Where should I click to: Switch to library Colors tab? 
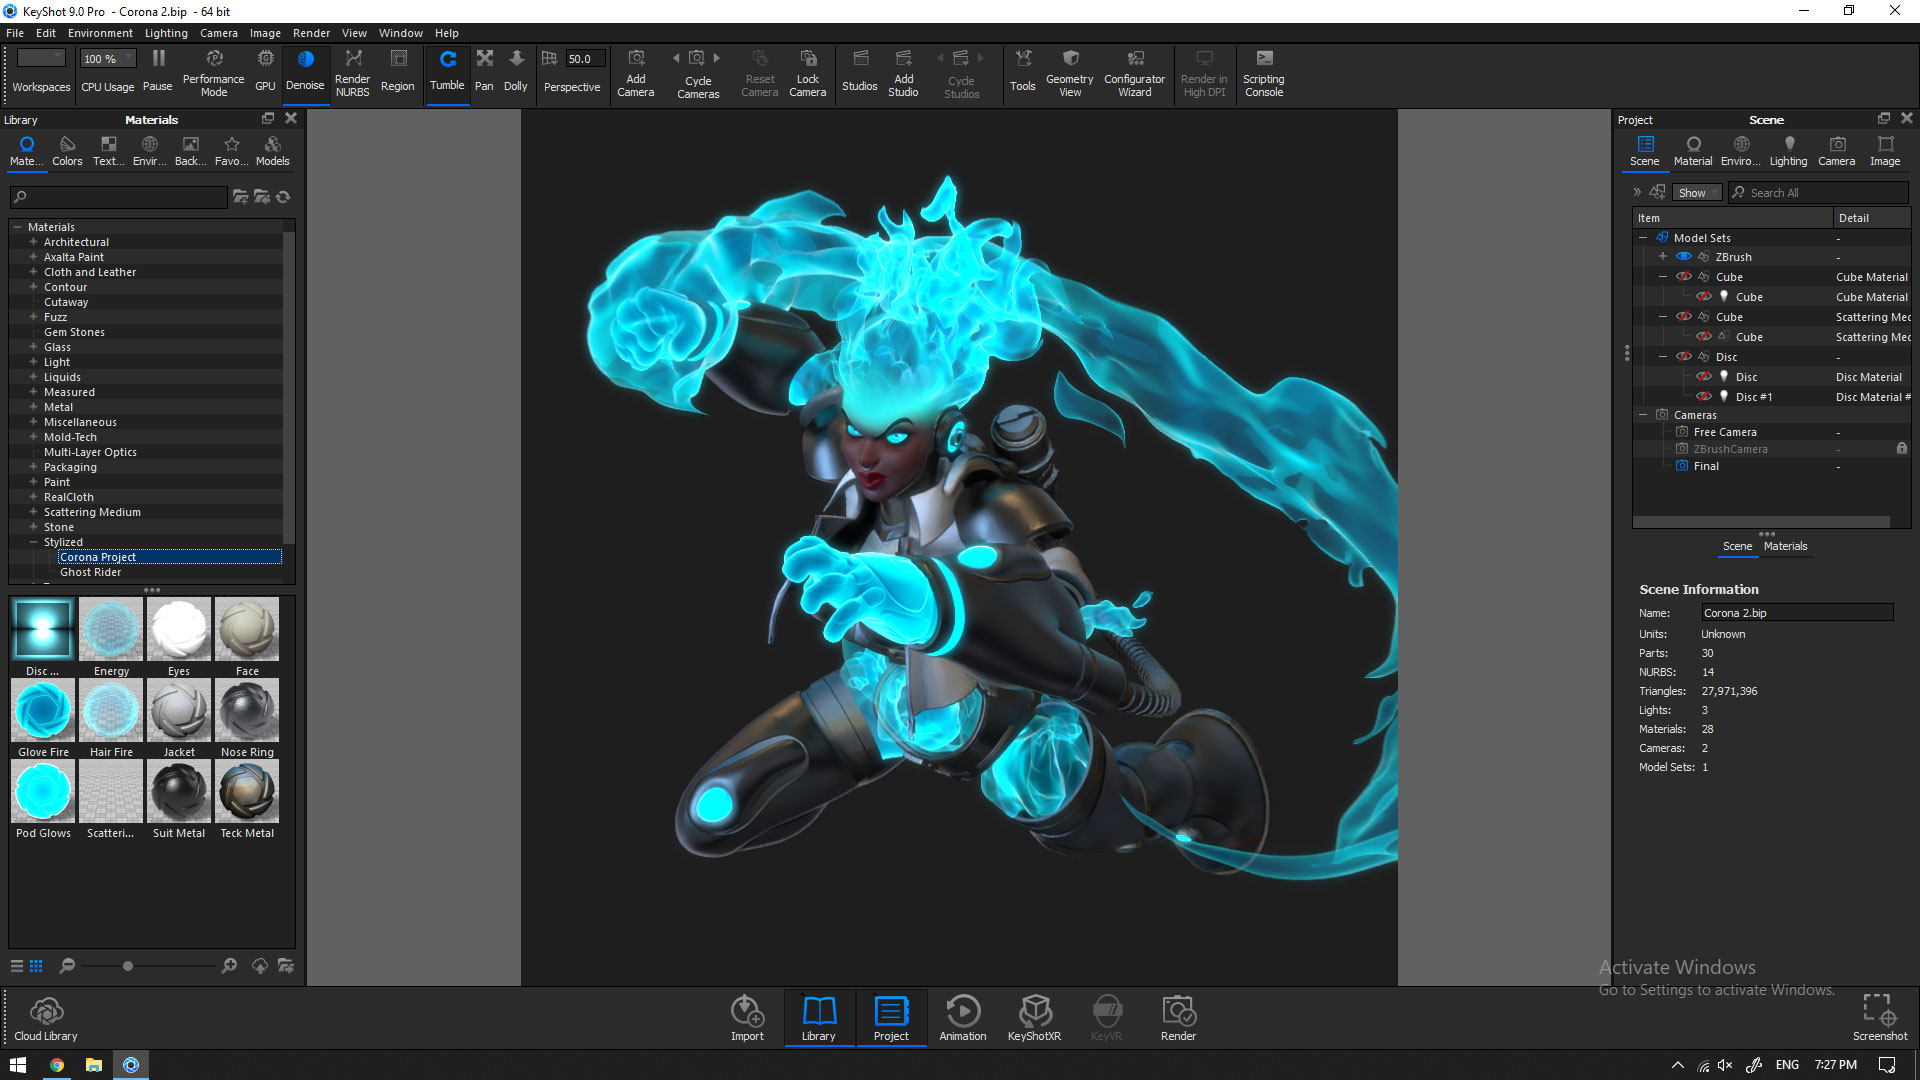click(x=67, y=150)
